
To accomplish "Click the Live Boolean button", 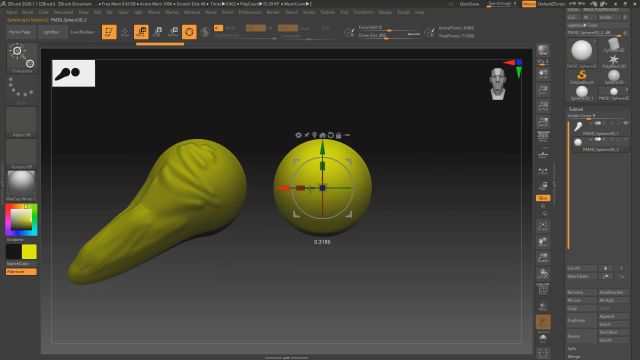I will coord(82,32).
